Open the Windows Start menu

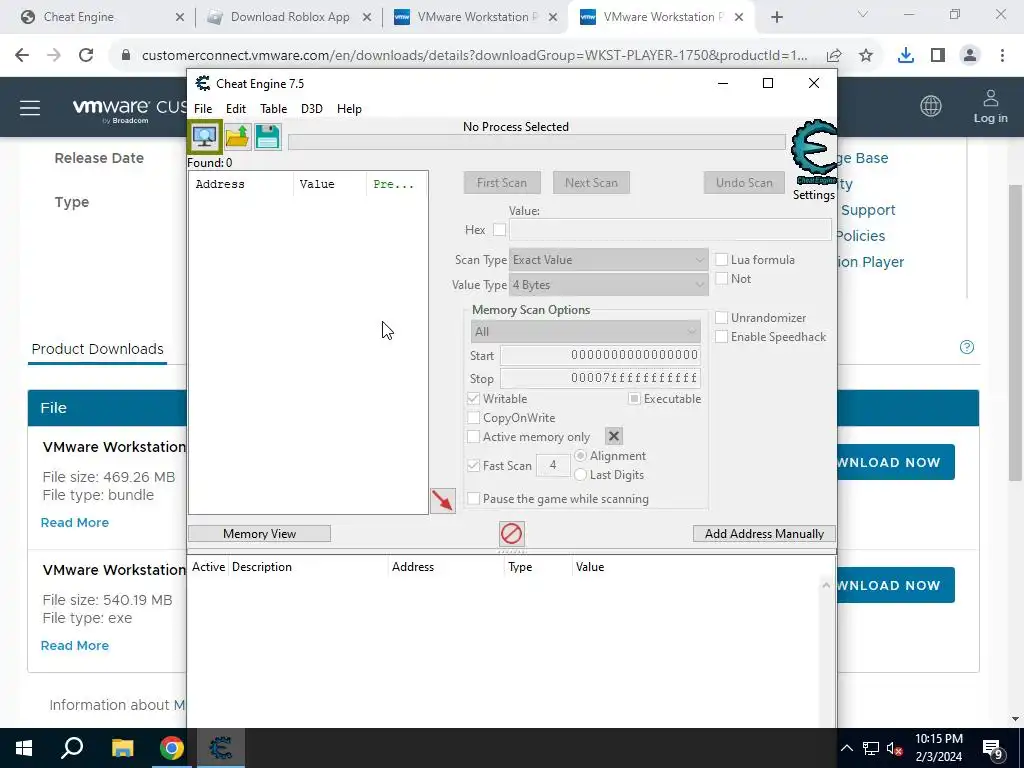pyautogui.click(x=24, y=748)
